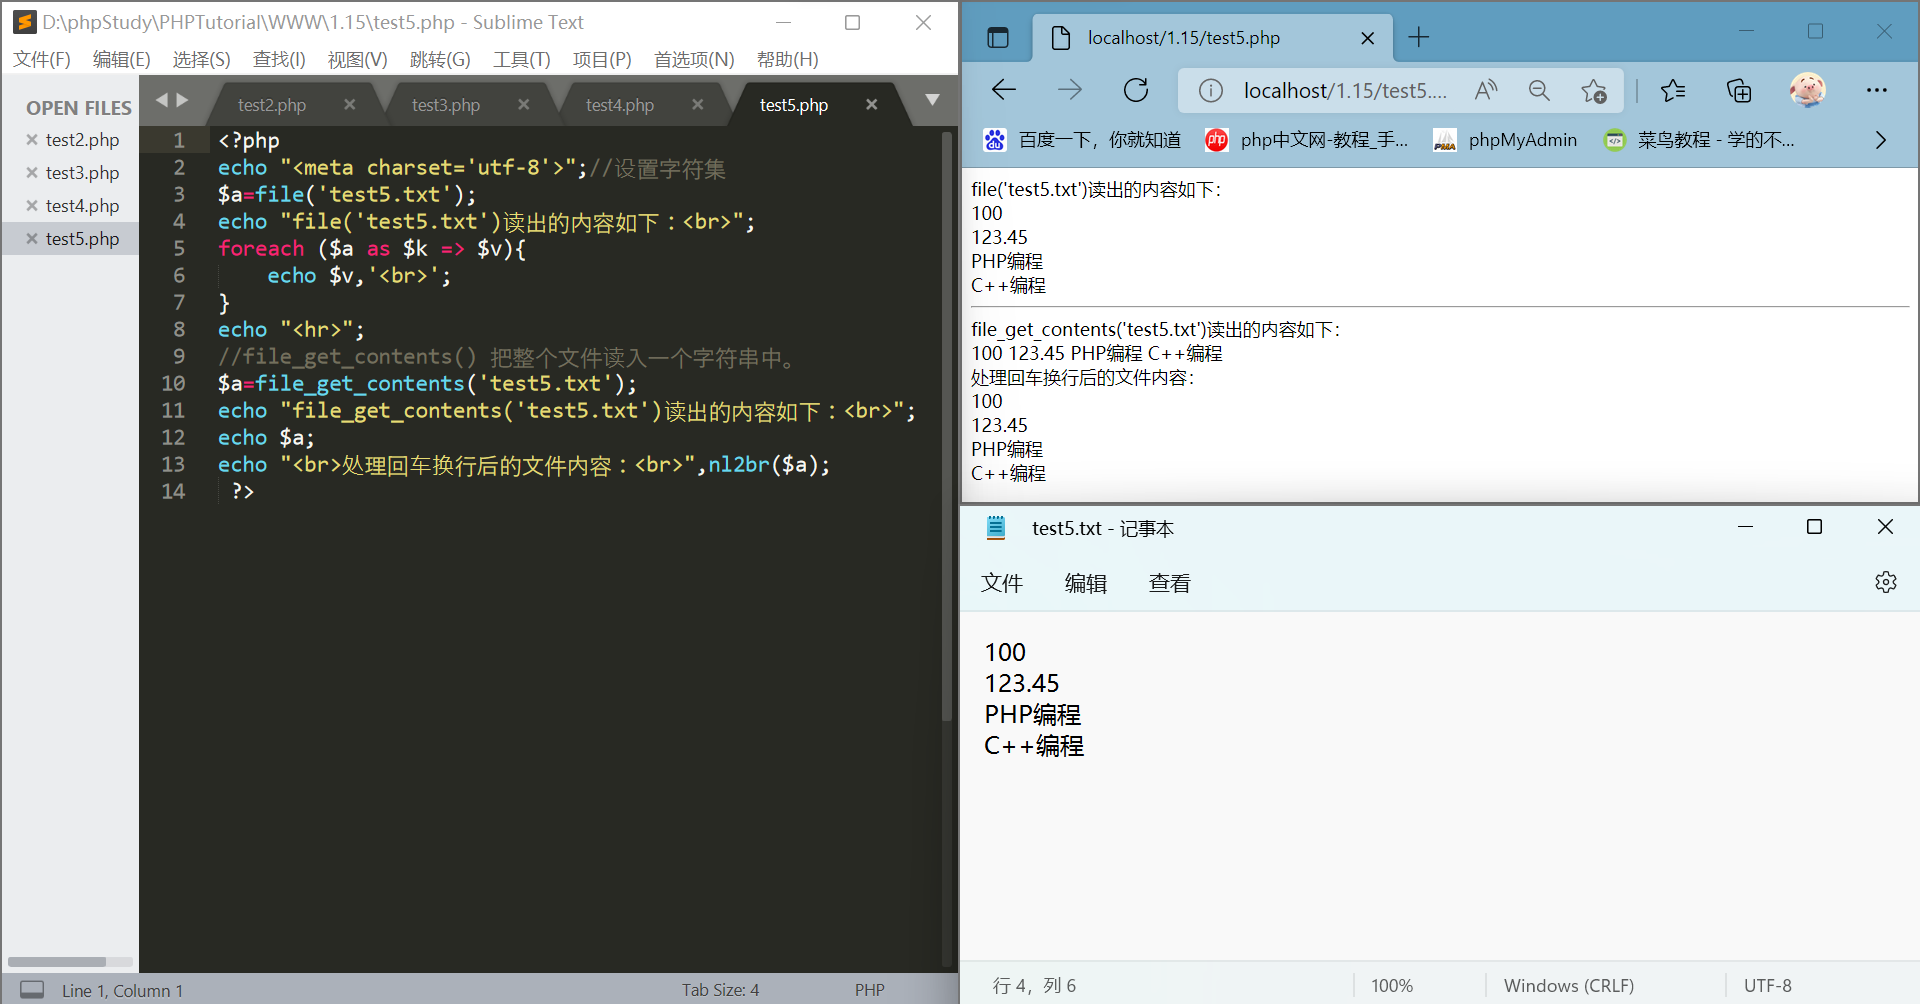
Task: Open Notepad settings gear
Action: tap(1885, 582)
